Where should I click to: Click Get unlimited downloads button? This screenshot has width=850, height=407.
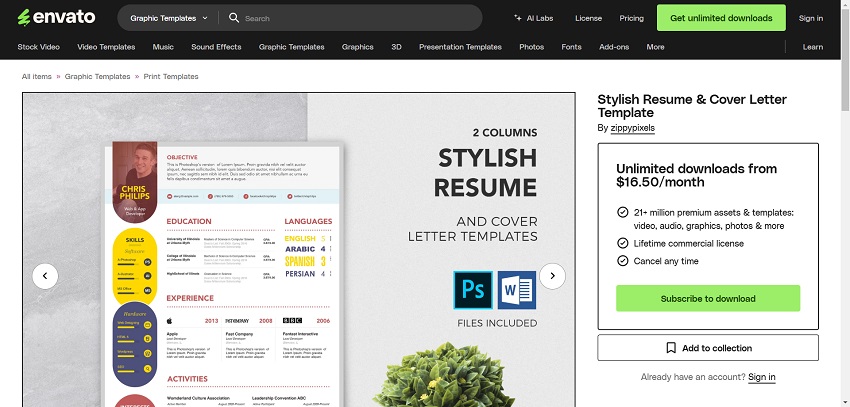click(x=721, y=18)
